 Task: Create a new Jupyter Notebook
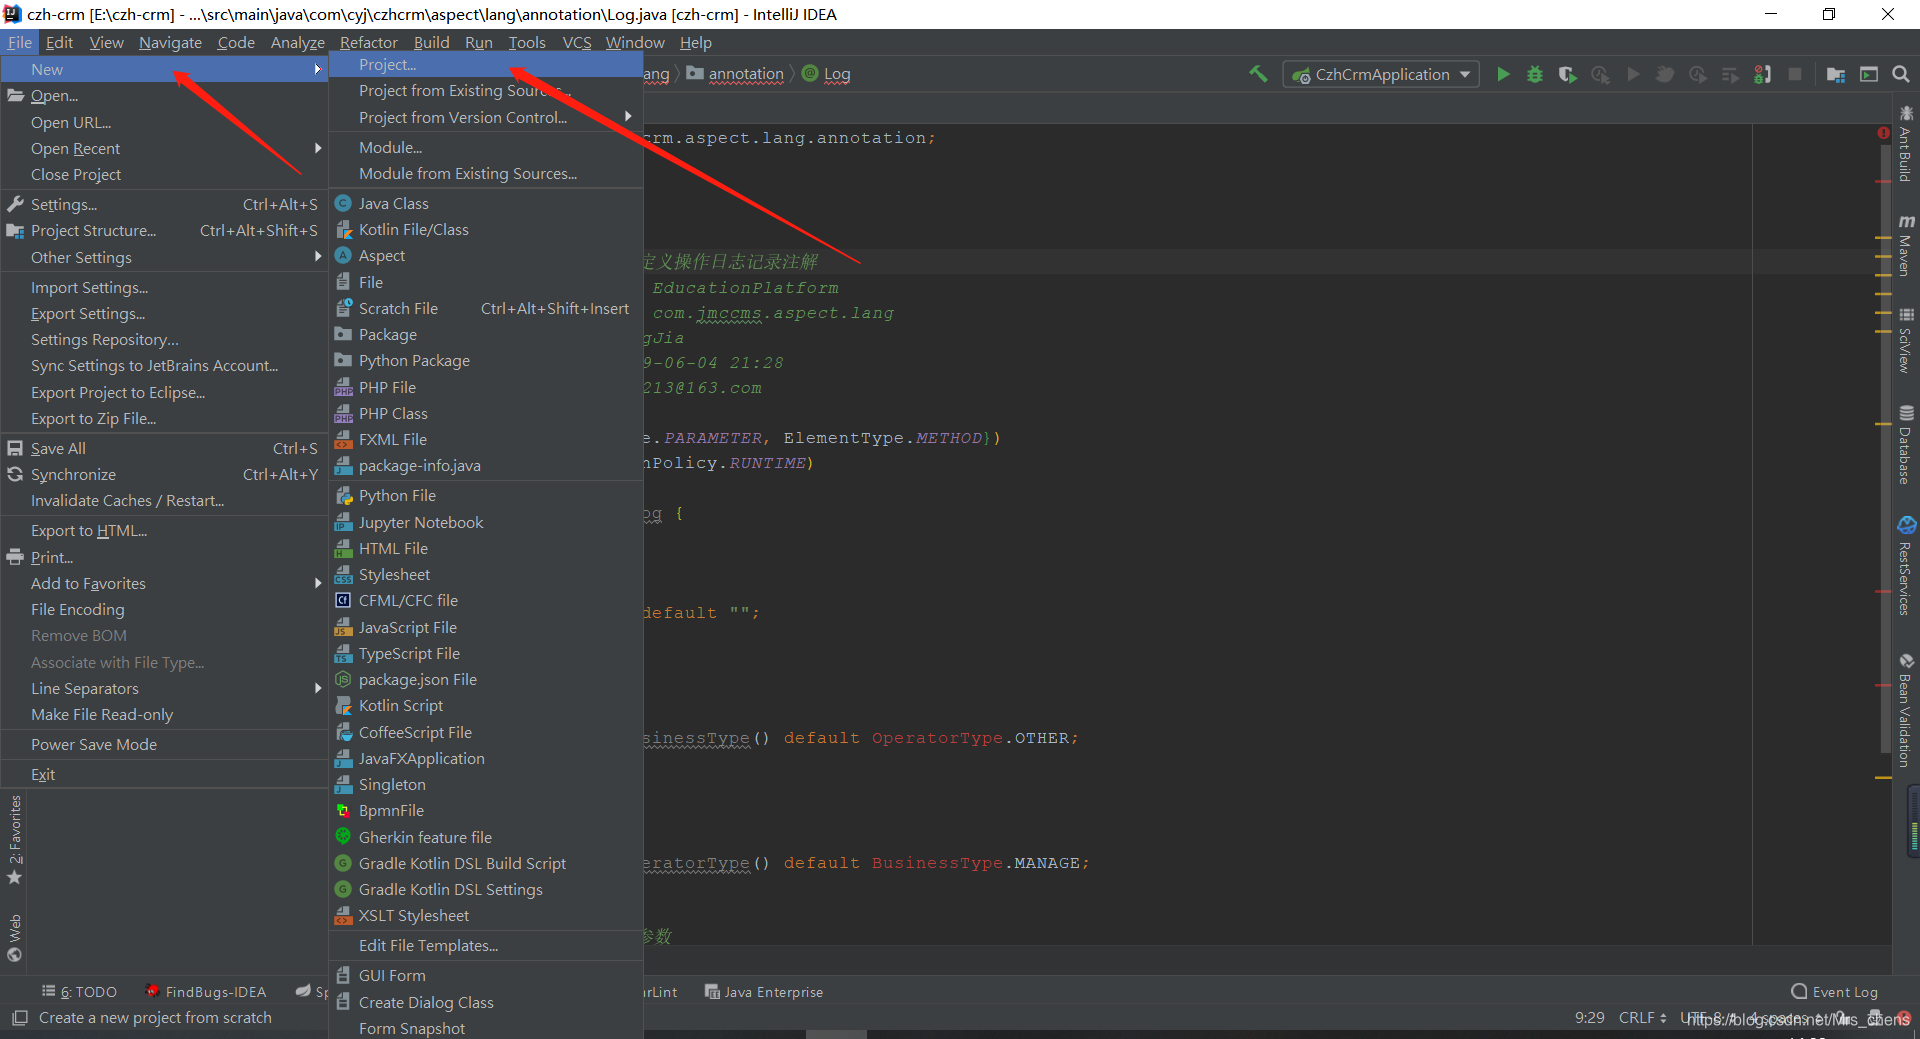(x=486, y=522)
